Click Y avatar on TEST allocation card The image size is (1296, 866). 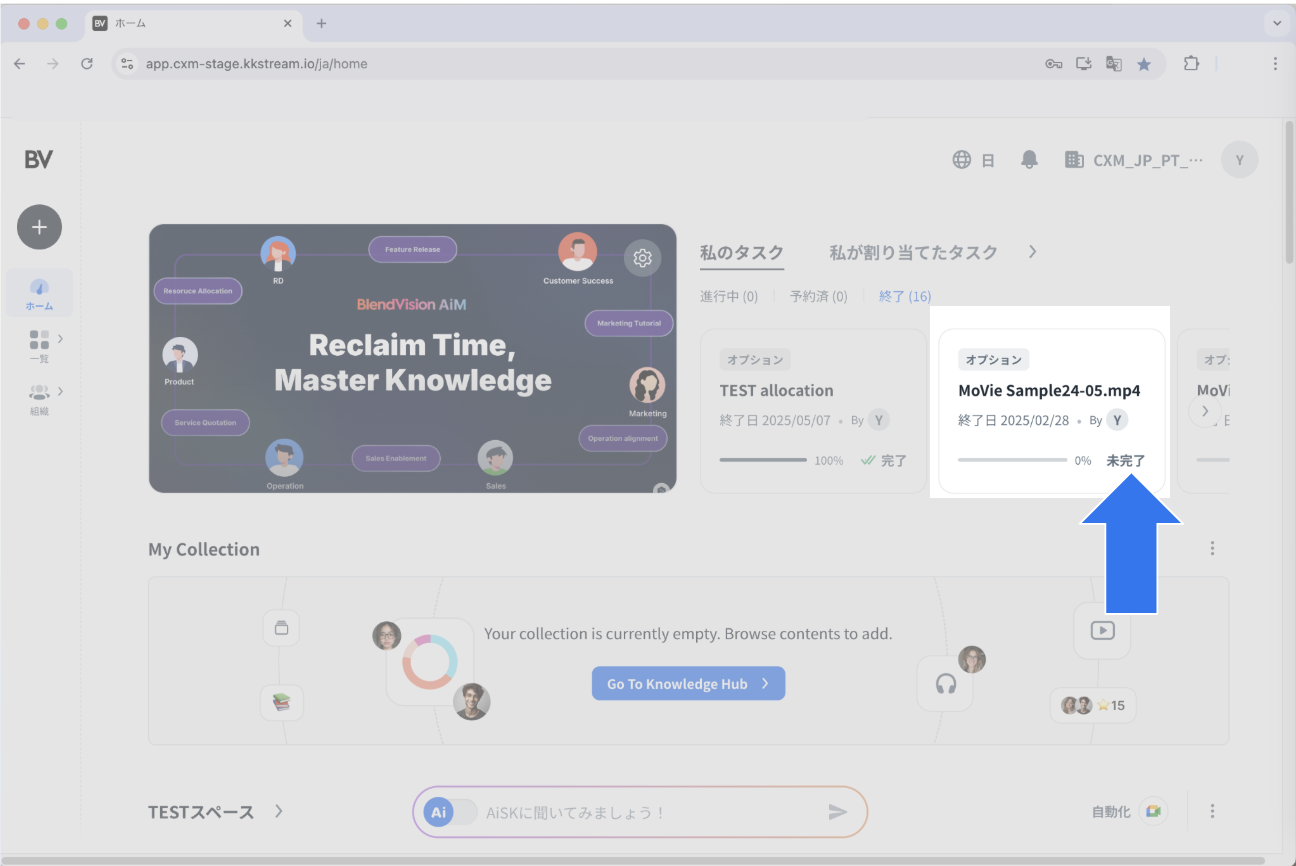pyautogui.click(x=879, y=420)
